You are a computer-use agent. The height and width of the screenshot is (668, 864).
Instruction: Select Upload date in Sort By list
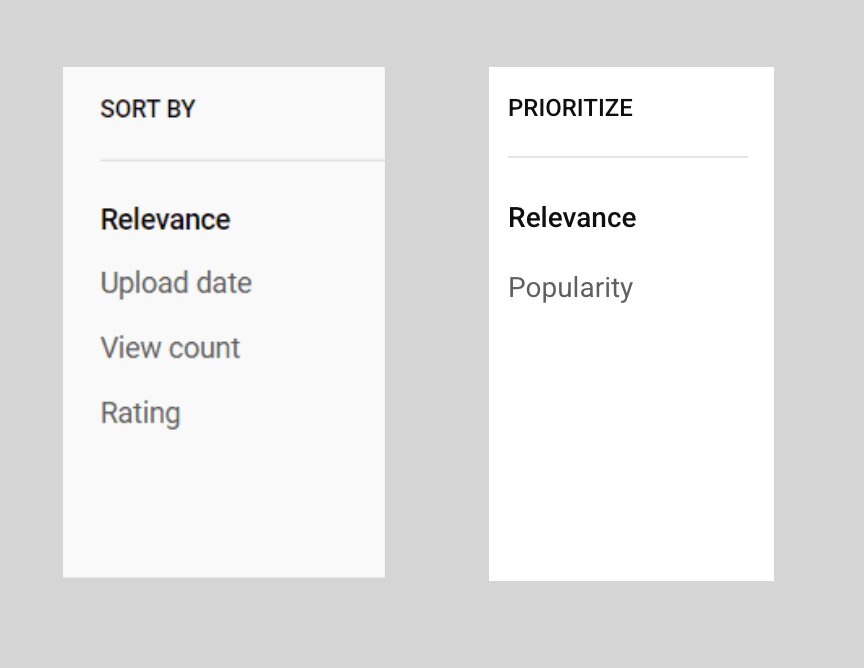click(x=176, y=283)
